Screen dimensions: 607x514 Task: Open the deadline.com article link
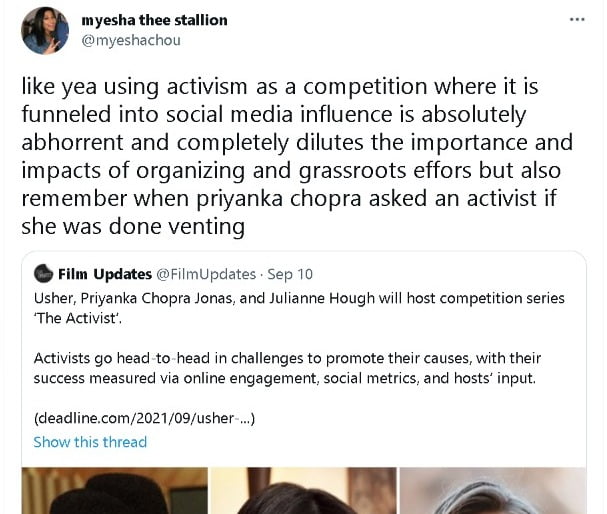click(144, 418)
